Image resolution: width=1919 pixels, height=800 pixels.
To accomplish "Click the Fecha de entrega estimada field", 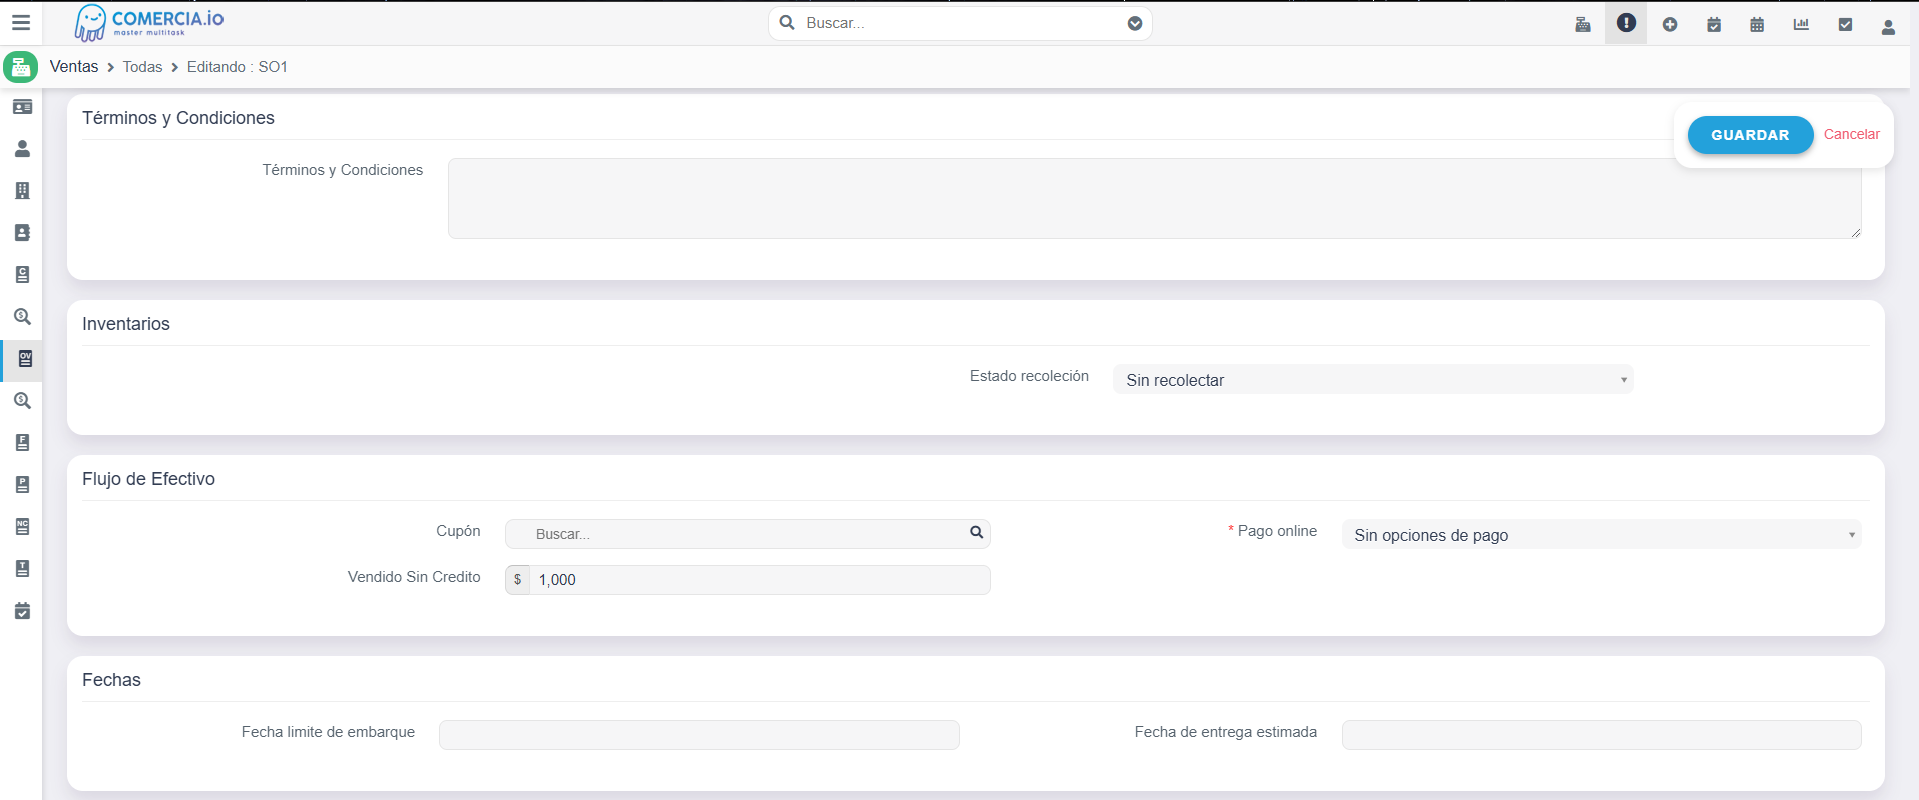I will click(1601, 735).
